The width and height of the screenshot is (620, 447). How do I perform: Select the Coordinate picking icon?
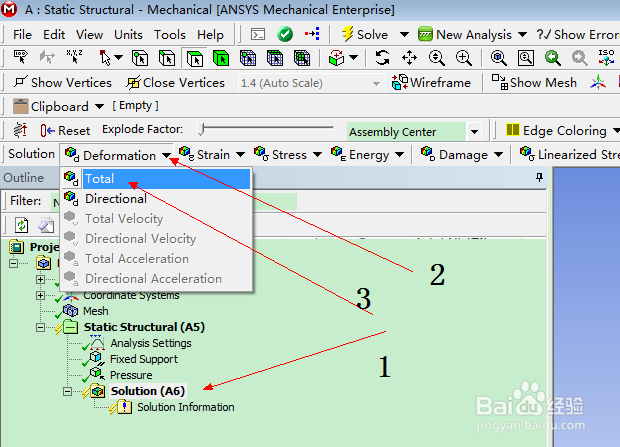(x=74, y=58)
